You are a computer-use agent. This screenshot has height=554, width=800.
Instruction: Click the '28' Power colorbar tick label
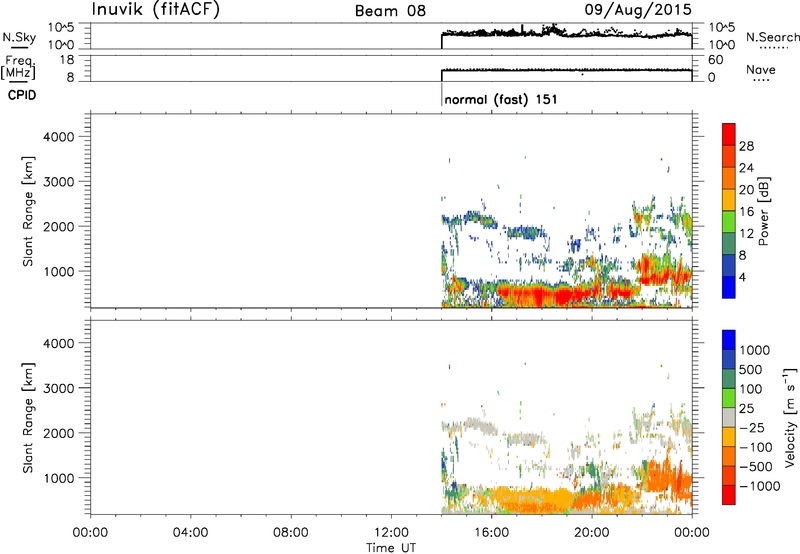coord(746,146)
